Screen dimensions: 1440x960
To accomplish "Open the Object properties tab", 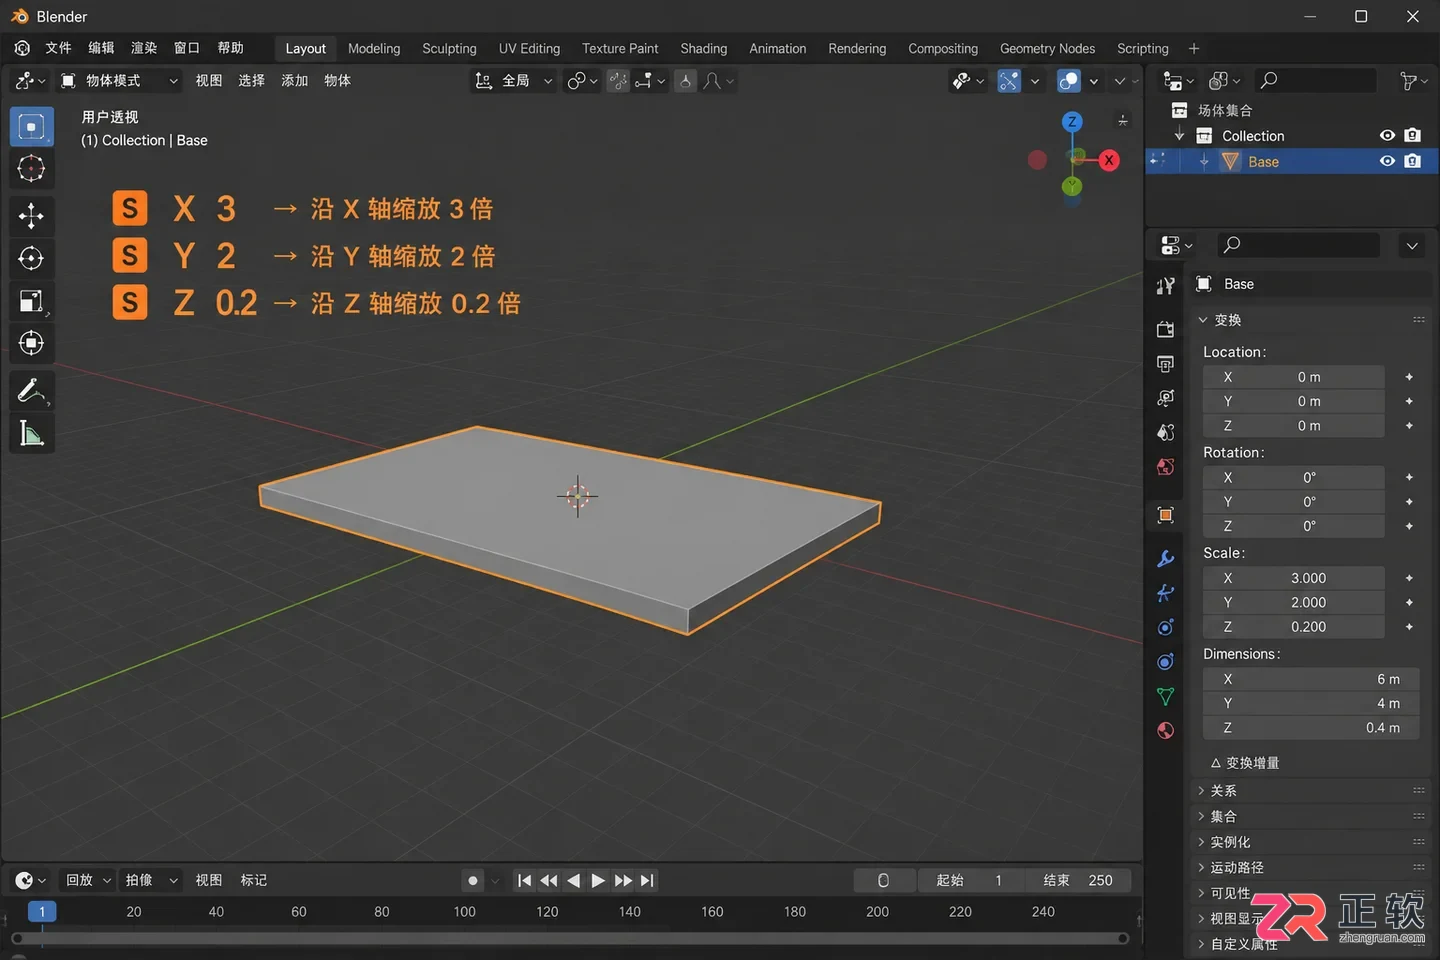I will (x=1165, y=515).
